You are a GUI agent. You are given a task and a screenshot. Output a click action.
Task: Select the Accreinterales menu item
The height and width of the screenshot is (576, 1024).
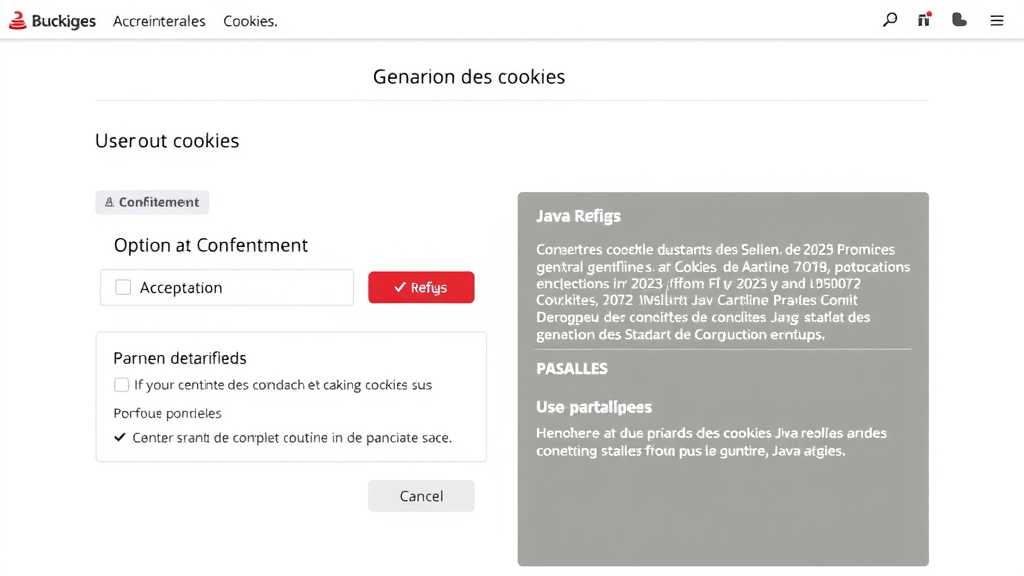pos(159,20)
